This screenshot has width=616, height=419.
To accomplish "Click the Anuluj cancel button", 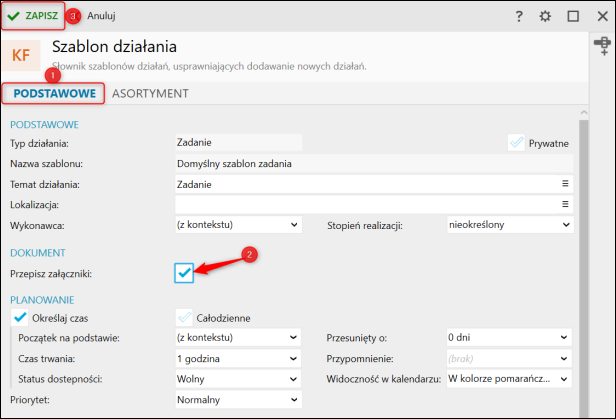I will point(103,16).
